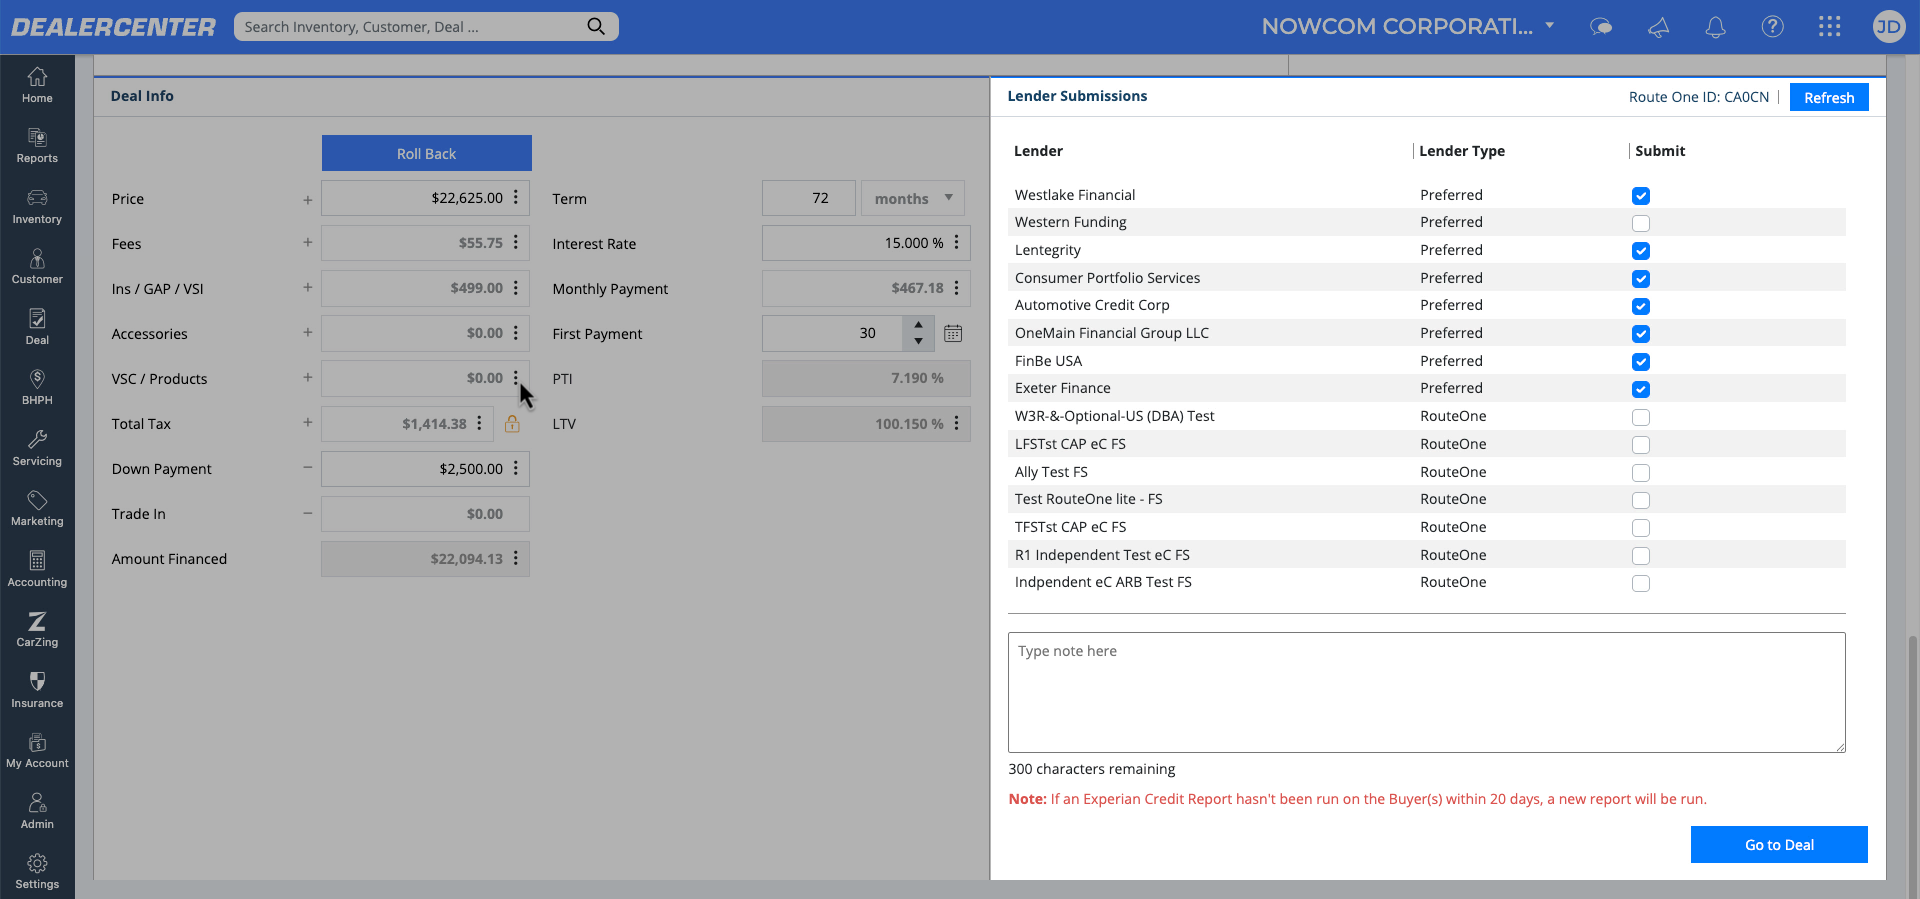Collapse the Down Payment minus toggle
Image resolution: width=1920 pixels, height=899 pixels.
[308, 468]
